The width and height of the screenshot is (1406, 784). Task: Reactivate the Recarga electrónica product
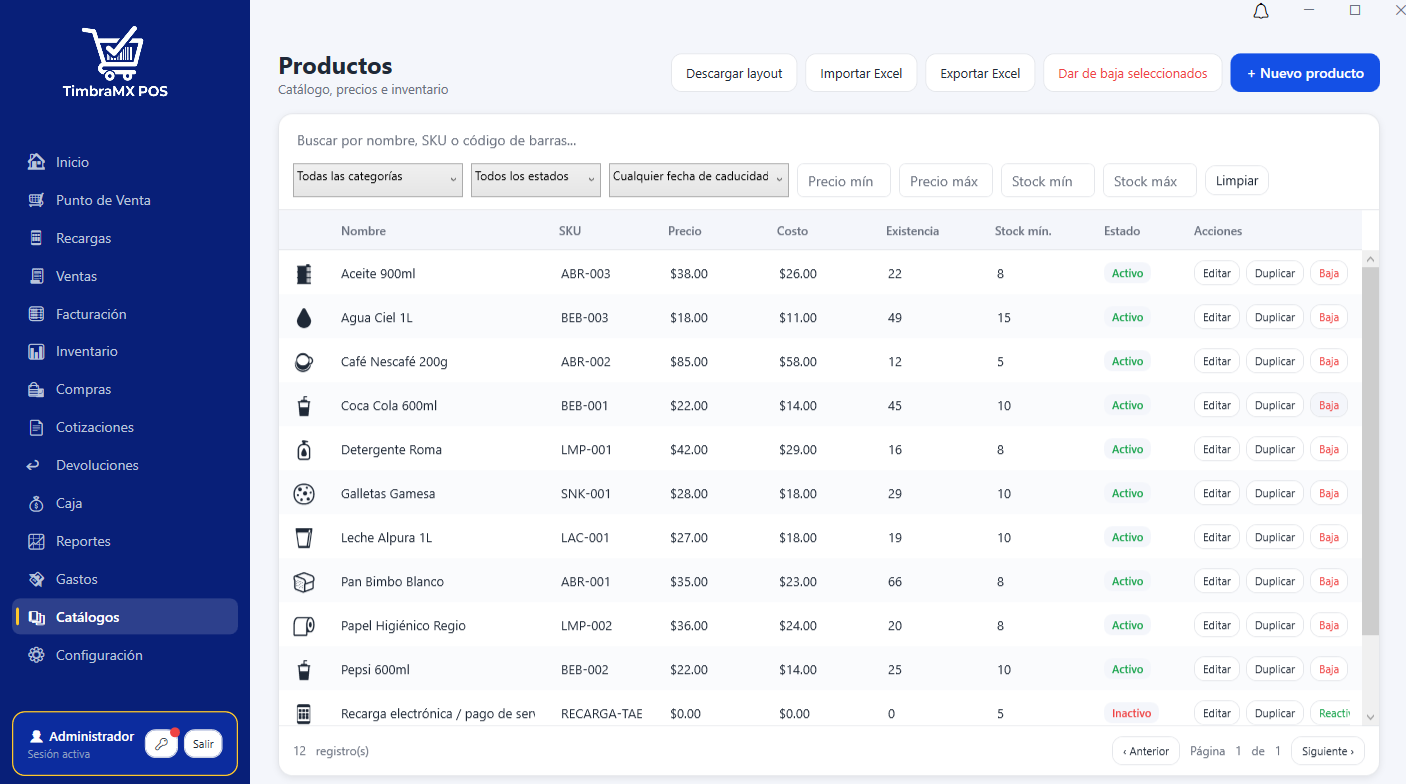[x=1331, y=714]
